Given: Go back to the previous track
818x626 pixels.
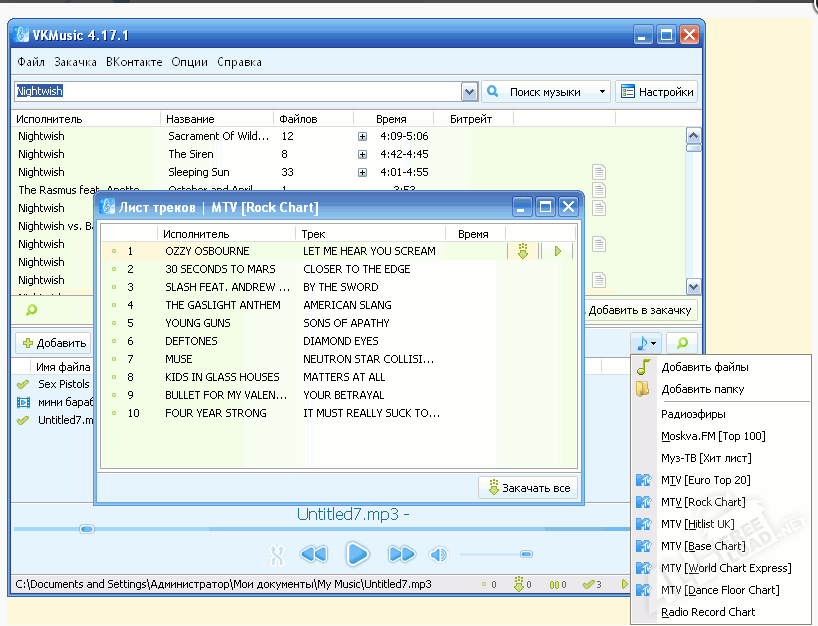Looking at the screenshot, I should coord(314,554).
